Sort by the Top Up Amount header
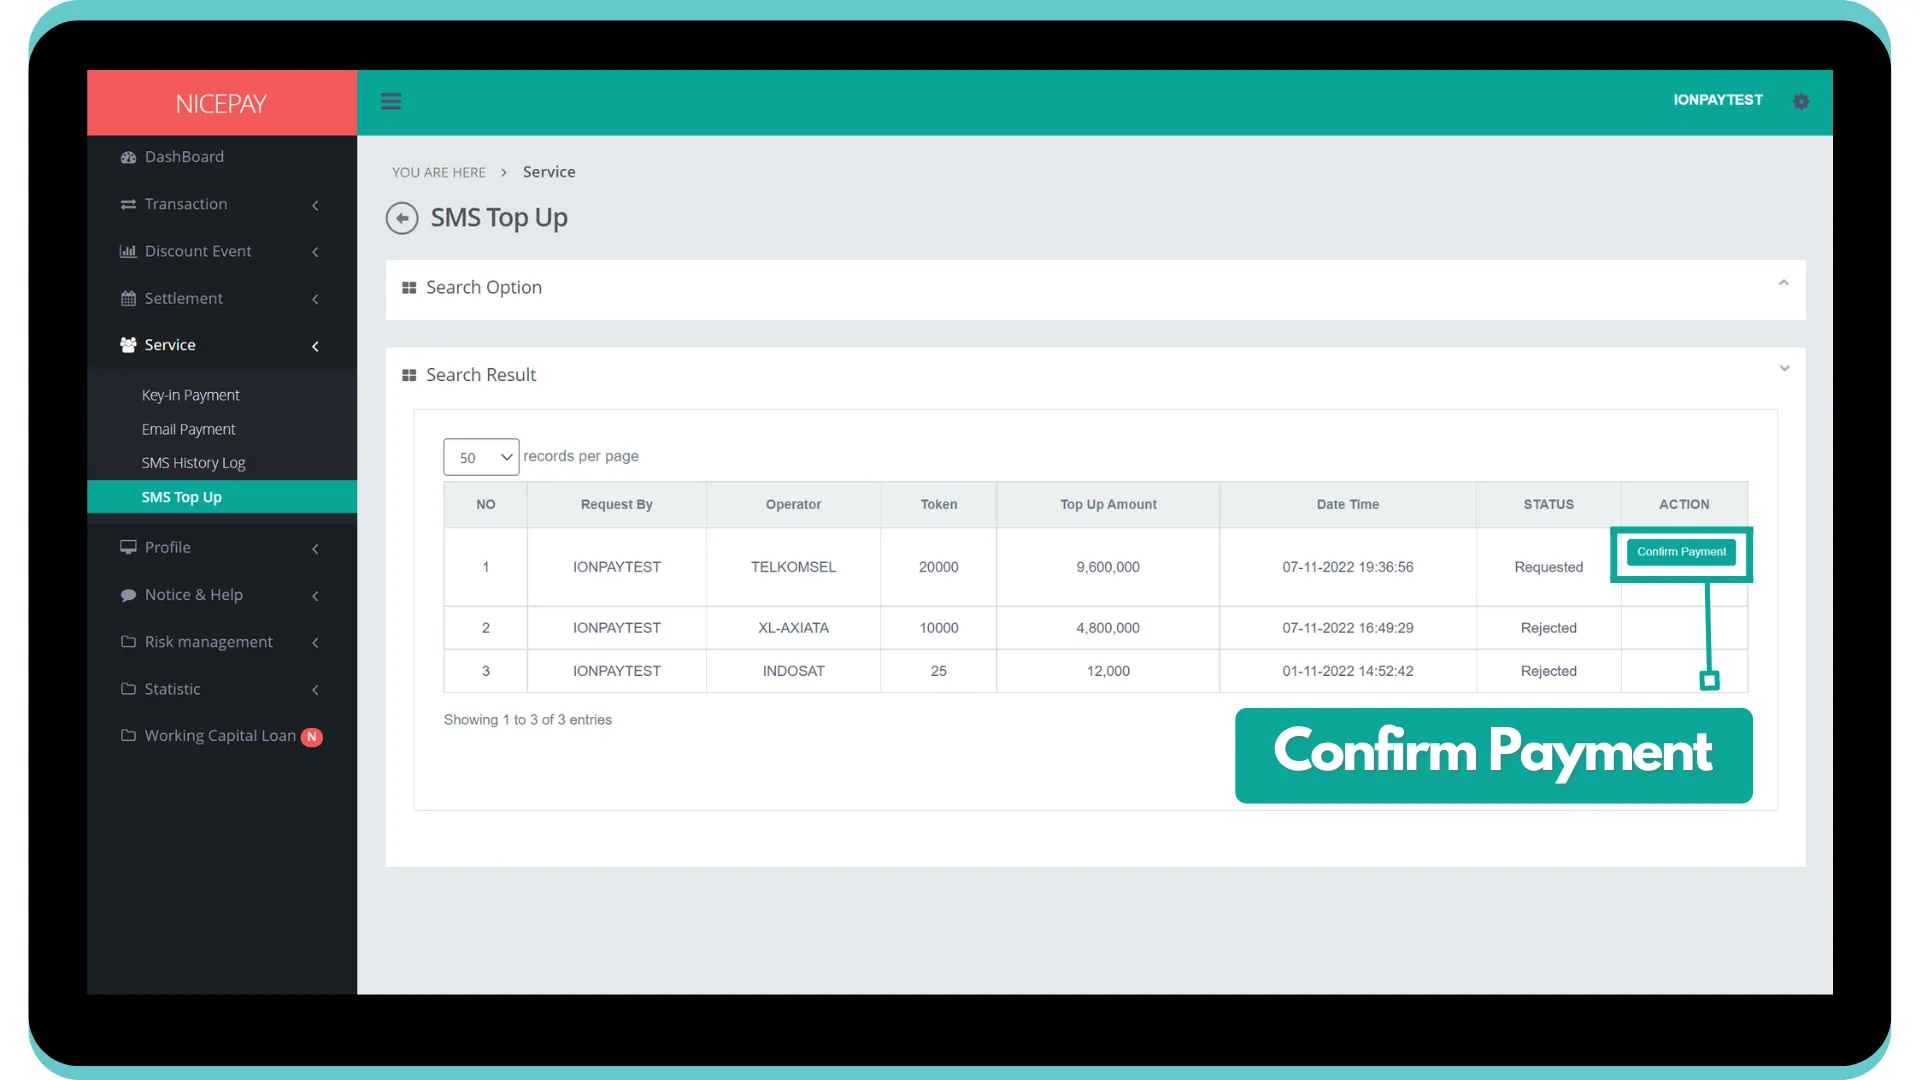 [1108, 505]
